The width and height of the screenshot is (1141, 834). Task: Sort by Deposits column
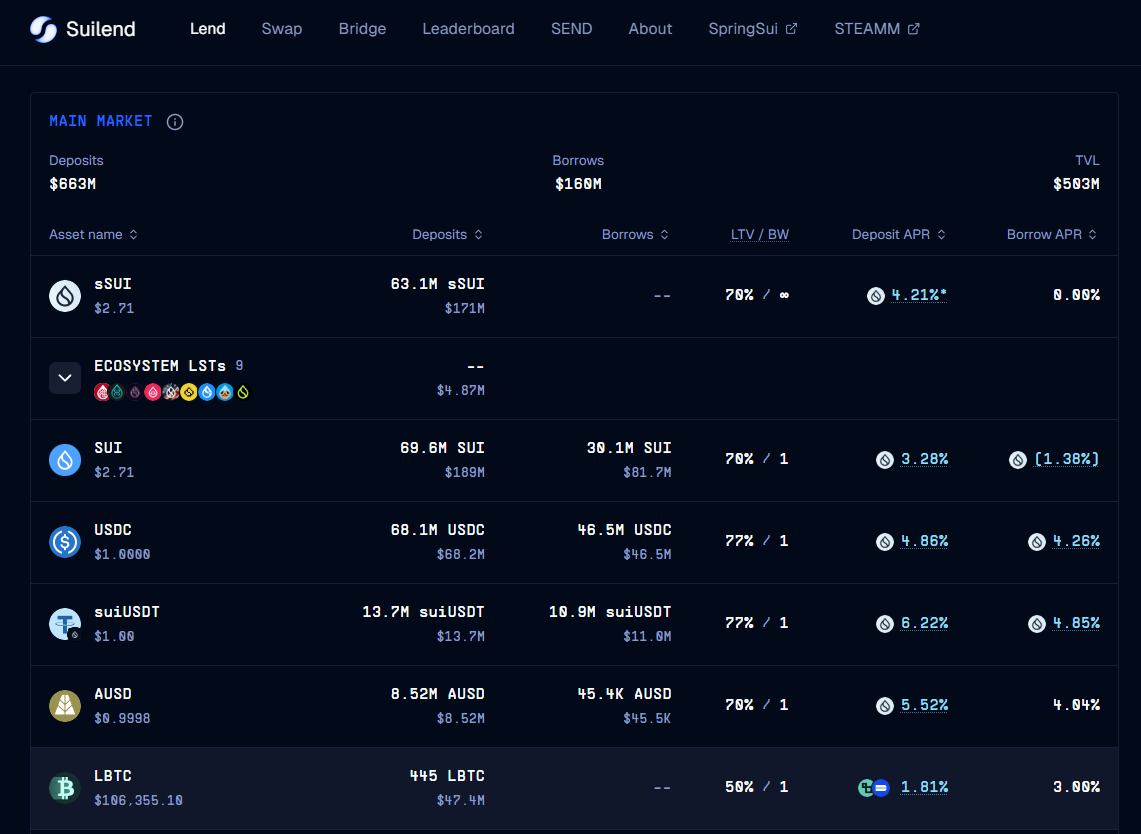tap(448, 234)
